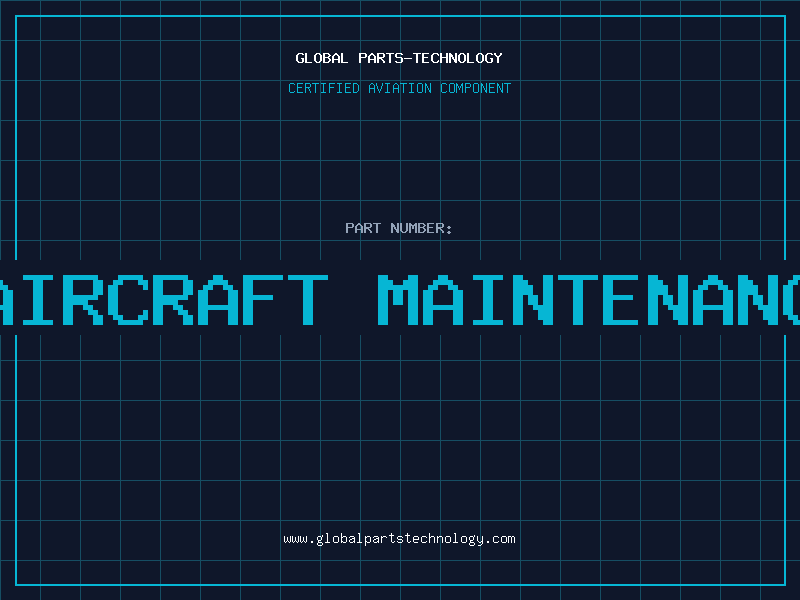Click the "www" prefix of the website URL

coord(295,539)
